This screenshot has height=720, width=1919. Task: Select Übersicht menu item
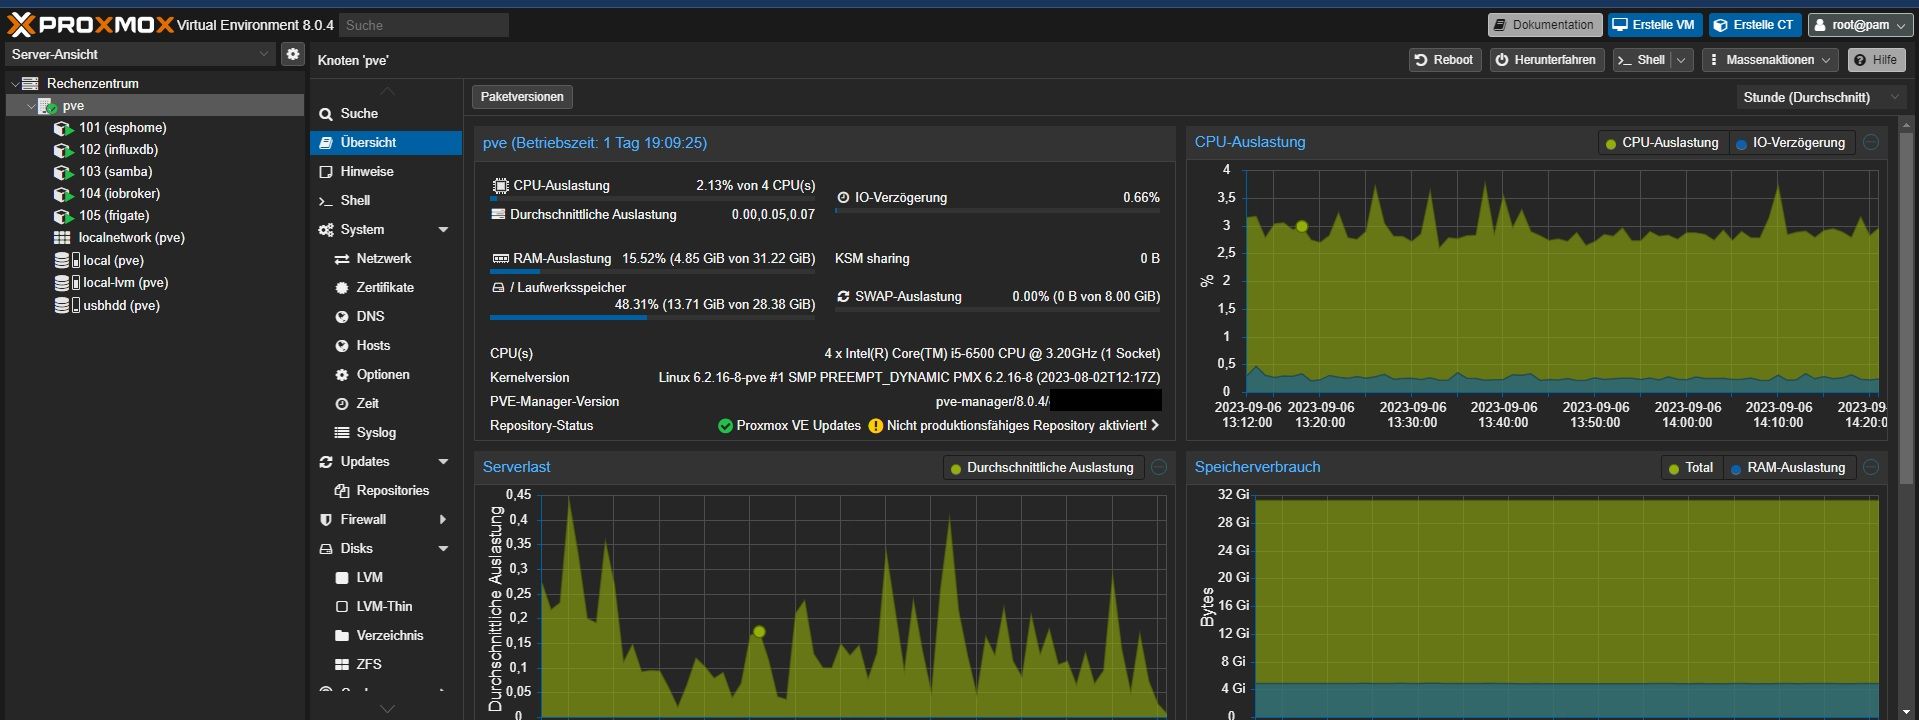point(386,143)
